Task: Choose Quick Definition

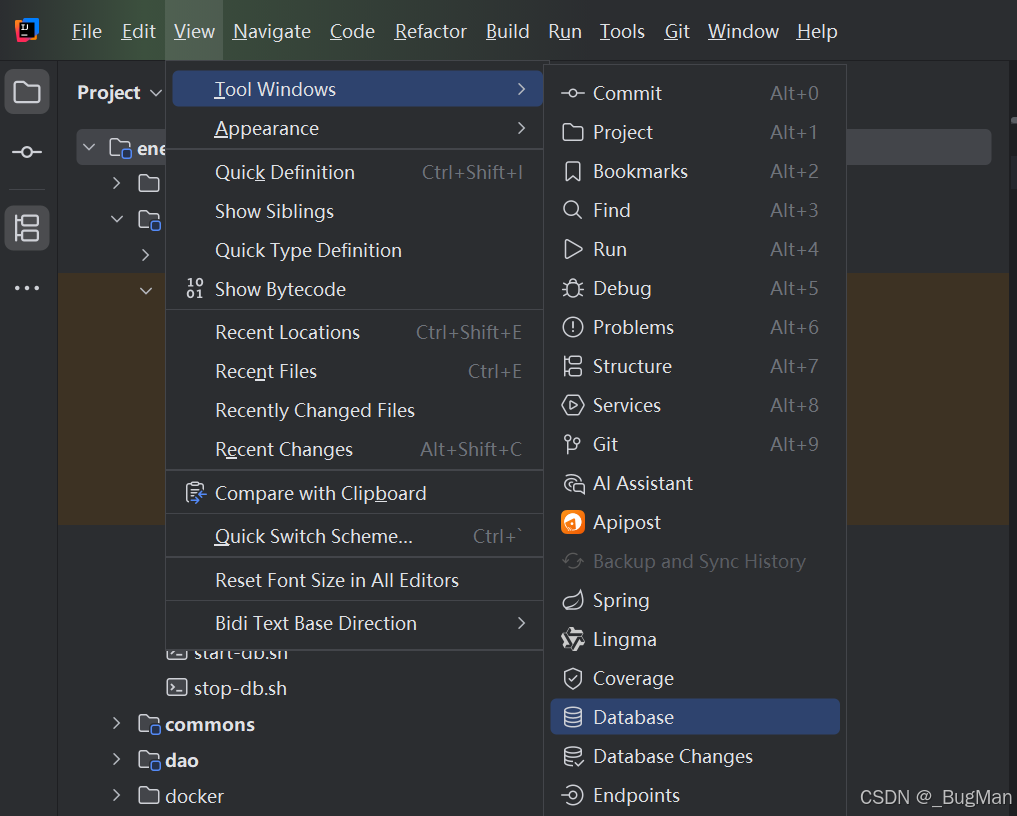Action: [x=355, y=172]
